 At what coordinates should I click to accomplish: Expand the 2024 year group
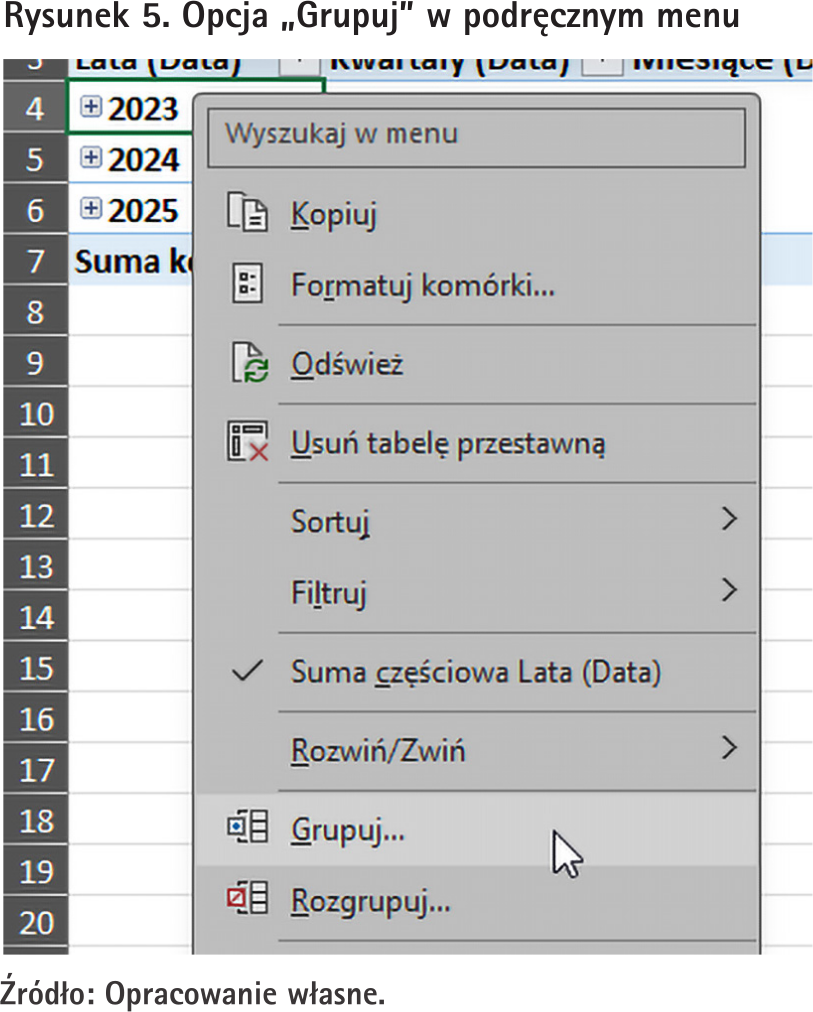click(90, 158)
